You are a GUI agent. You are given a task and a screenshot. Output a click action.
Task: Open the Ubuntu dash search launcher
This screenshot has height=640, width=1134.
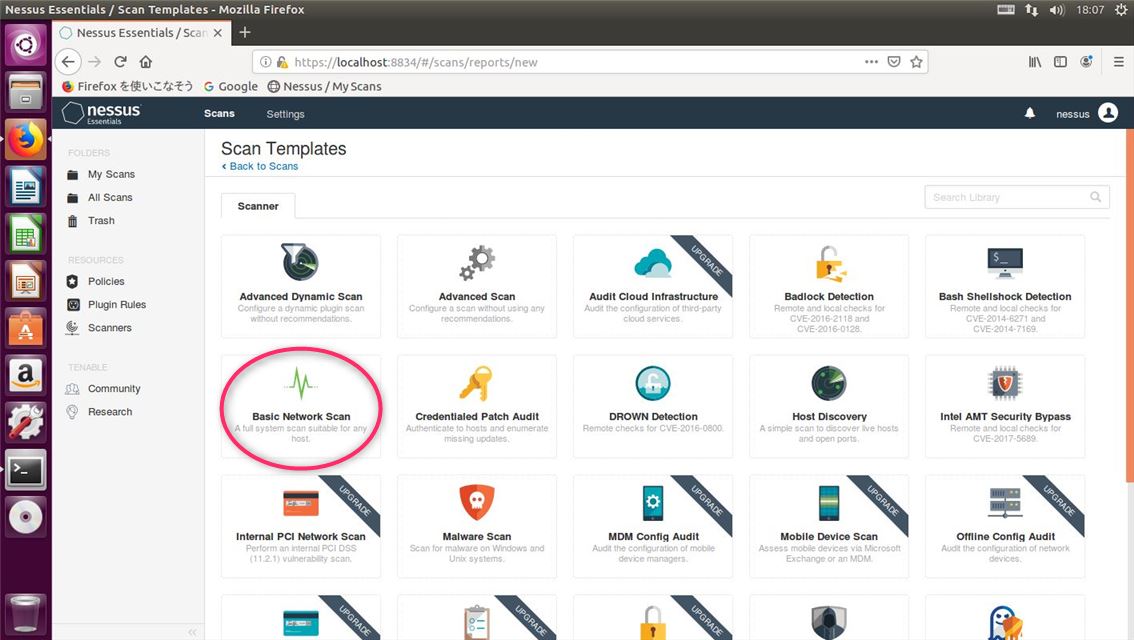[x=25, y=46]
